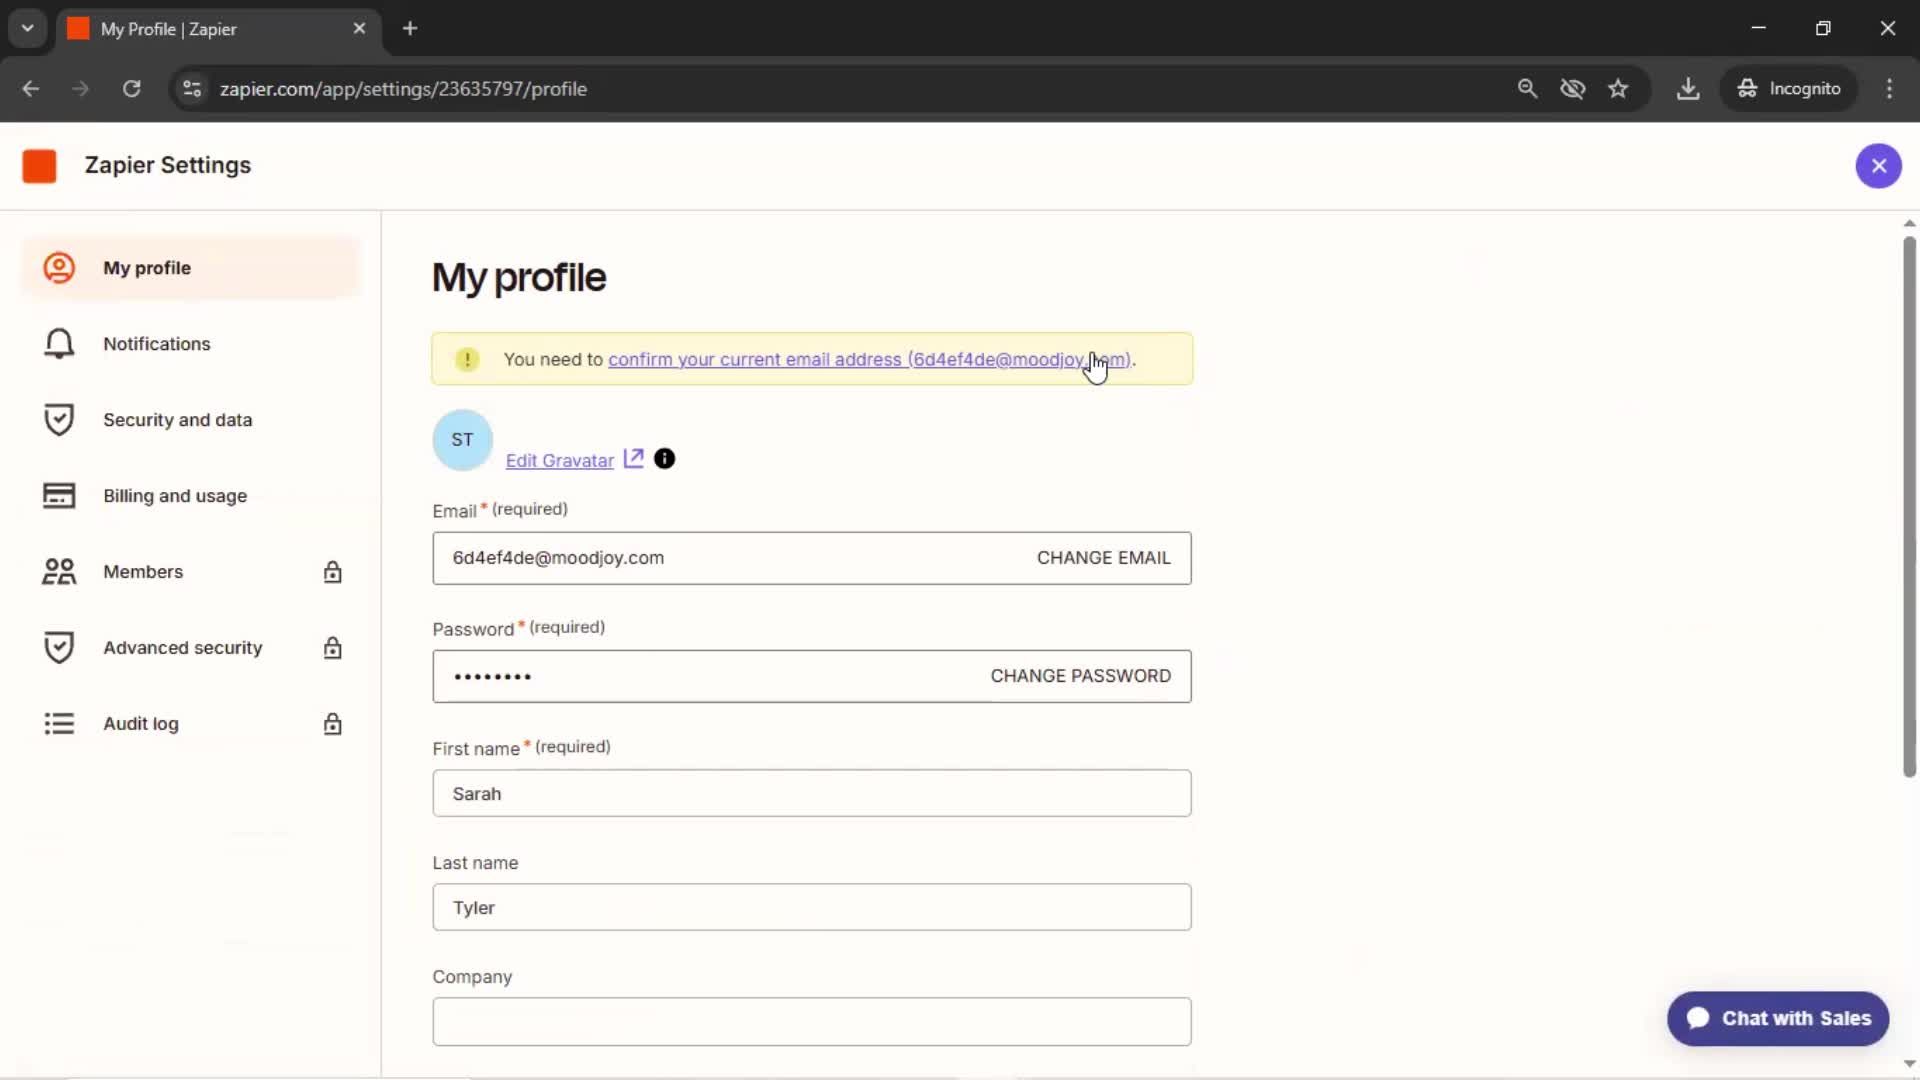The width and height of the screenshot is (1920, 1080).
Task: Click the First name field with Sarah
Action: click(812, 793)
